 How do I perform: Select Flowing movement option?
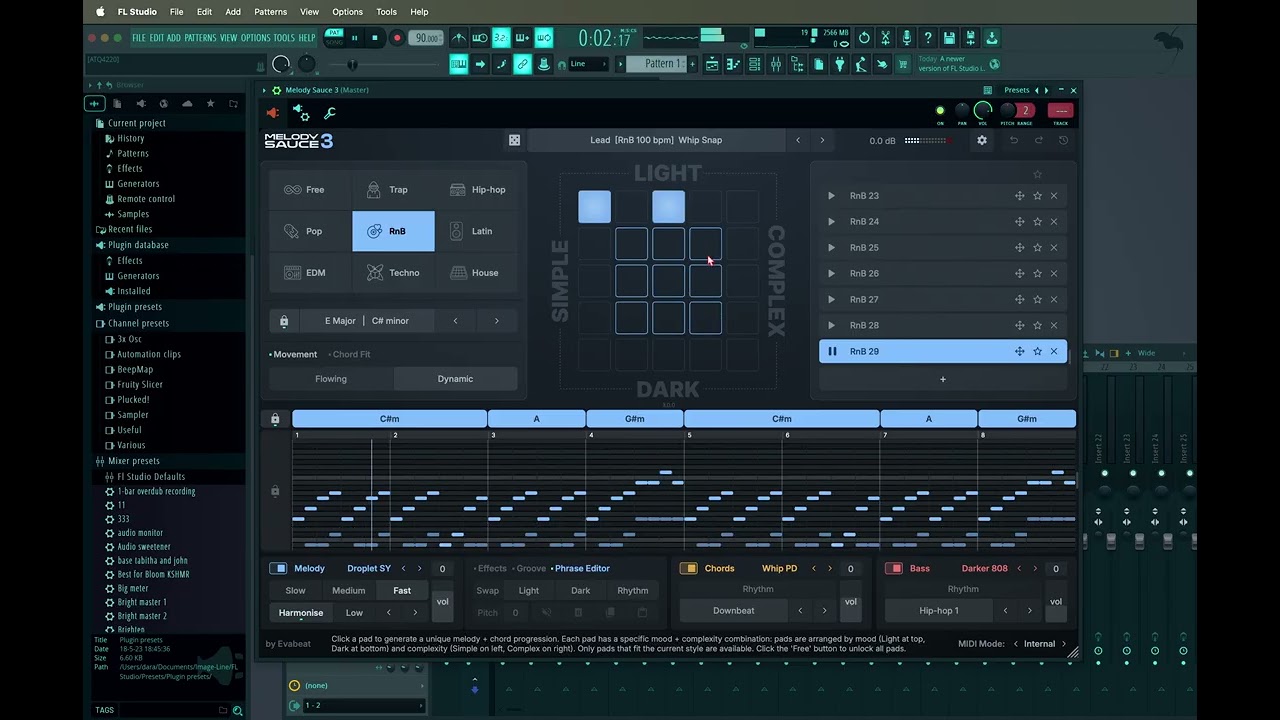(x=331, y=379)
